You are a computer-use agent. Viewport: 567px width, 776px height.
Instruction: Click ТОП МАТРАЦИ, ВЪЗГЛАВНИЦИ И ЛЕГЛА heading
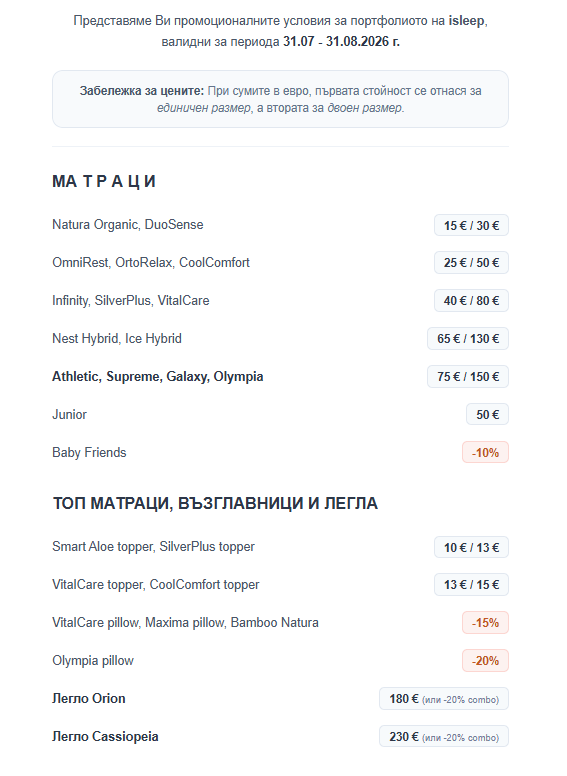(x=215, y=503)
